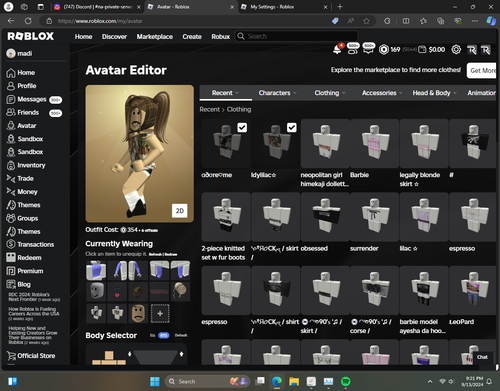Open Profile in the sidebar
The image size is (500, 391).
21,86
